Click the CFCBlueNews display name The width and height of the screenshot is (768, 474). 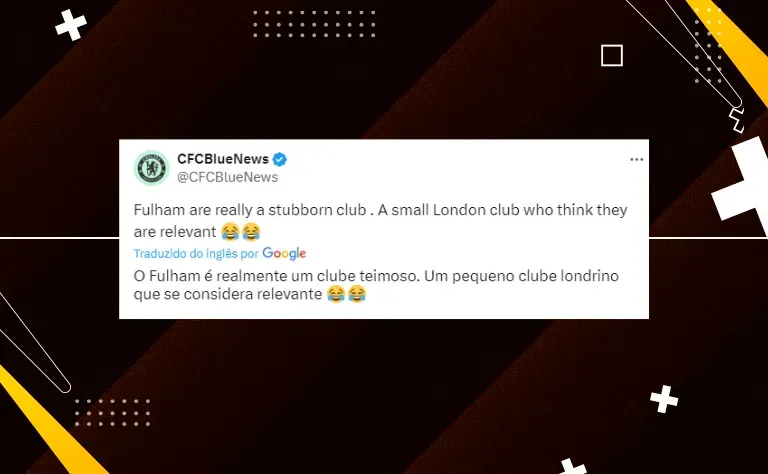pos(223,159)
